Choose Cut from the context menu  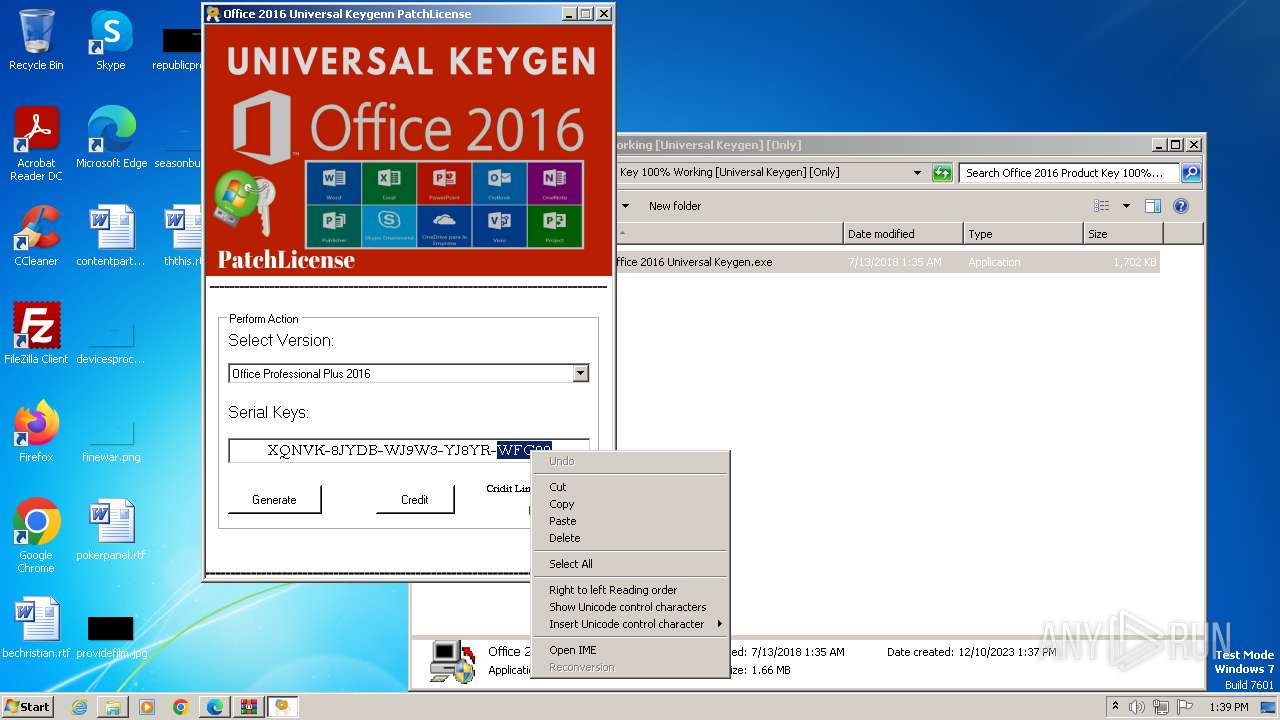coord(630,487)
